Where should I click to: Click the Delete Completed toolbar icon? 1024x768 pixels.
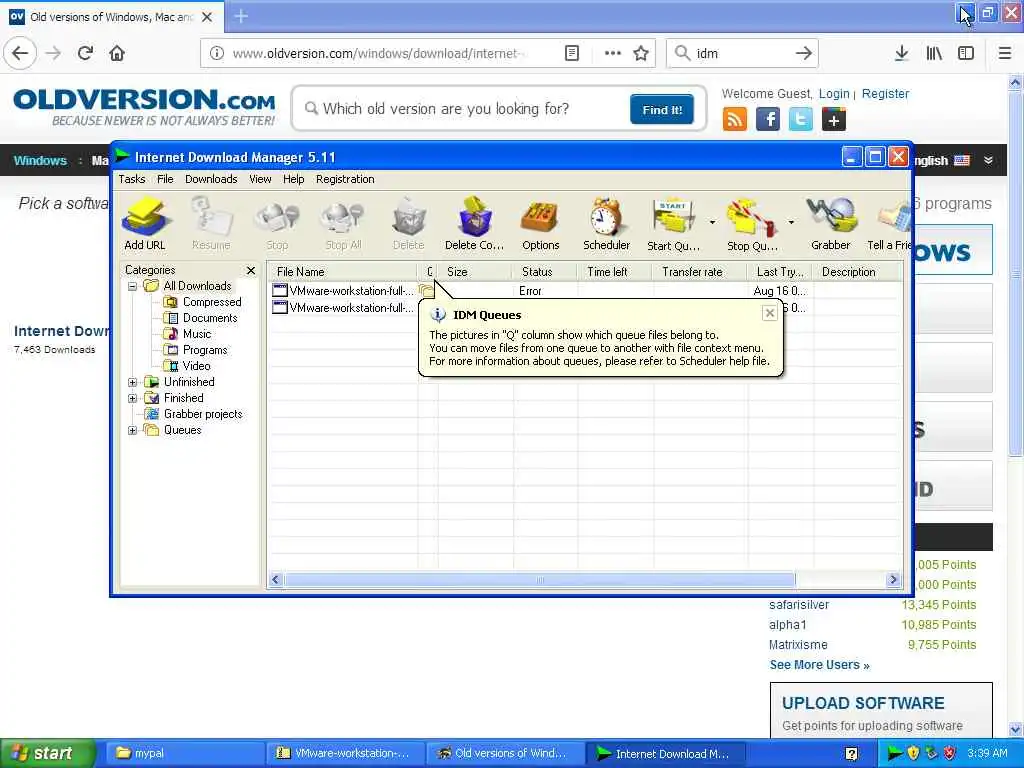[x=474, y=224]
